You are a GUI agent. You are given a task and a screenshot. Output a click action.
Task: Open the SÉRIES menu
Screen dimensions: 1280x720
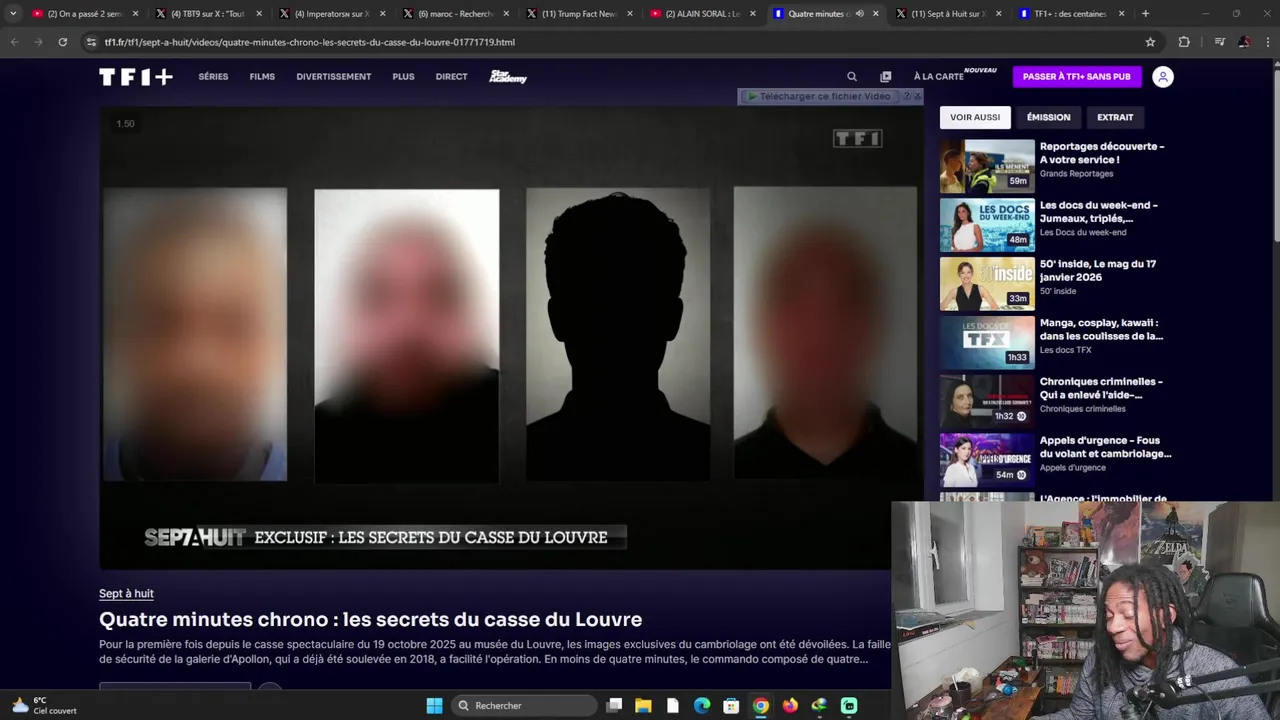[213, 77]
